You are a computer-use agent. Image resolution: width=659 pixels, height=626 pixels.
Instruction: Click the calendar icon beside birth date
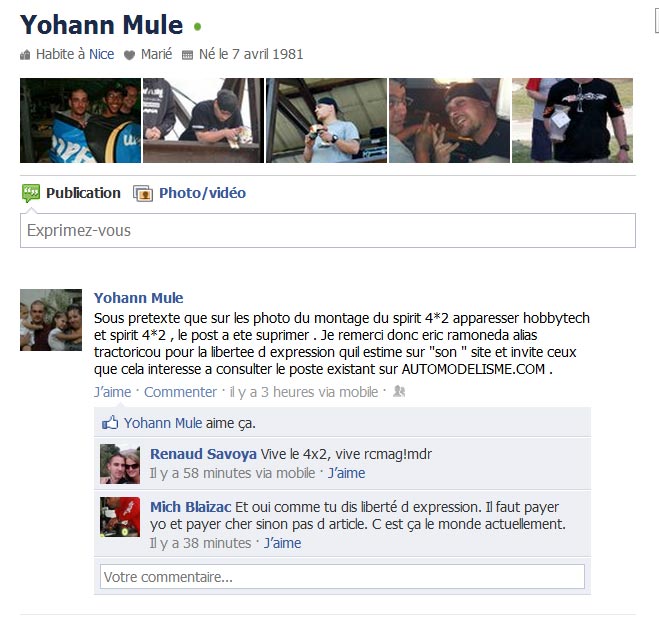187,55
